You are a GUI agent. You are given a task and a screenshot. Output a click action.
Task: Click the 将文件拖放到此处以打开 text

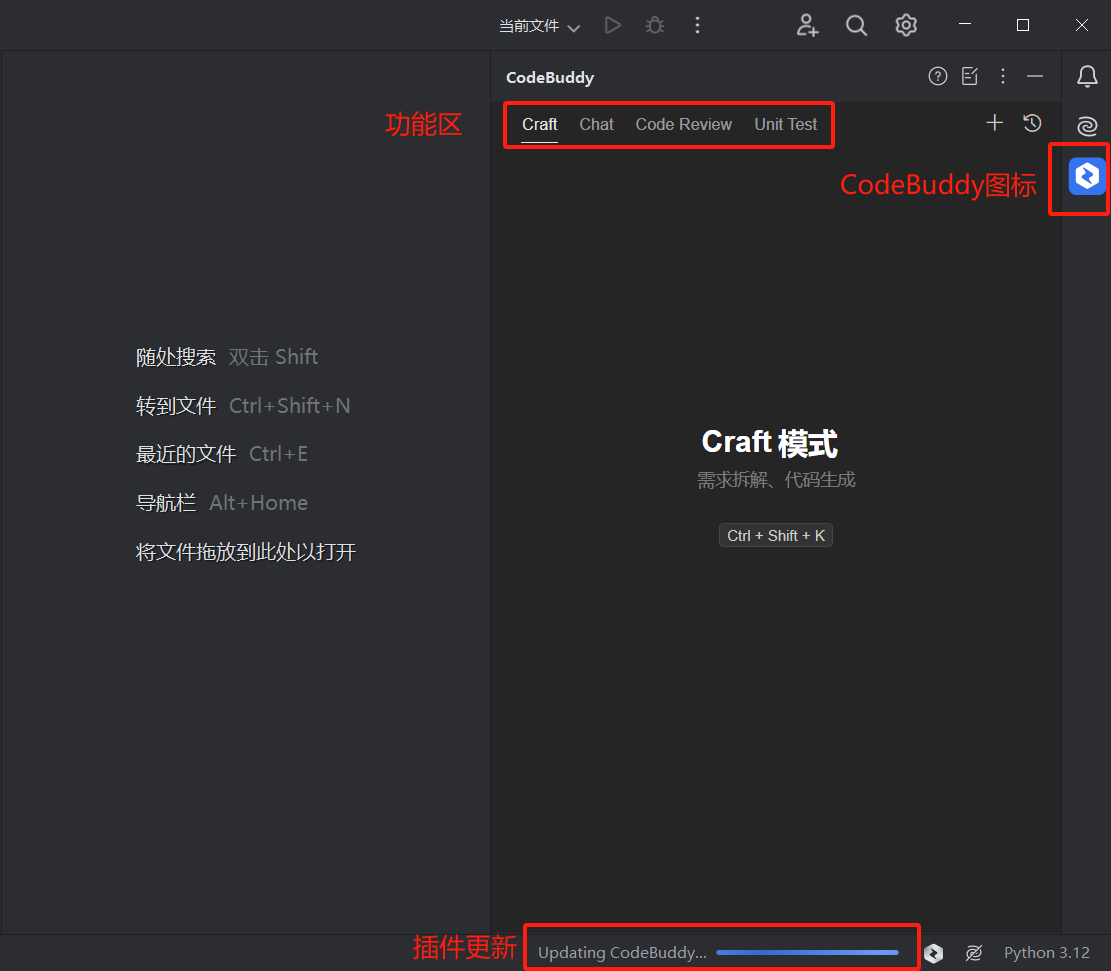pos(246,552)
